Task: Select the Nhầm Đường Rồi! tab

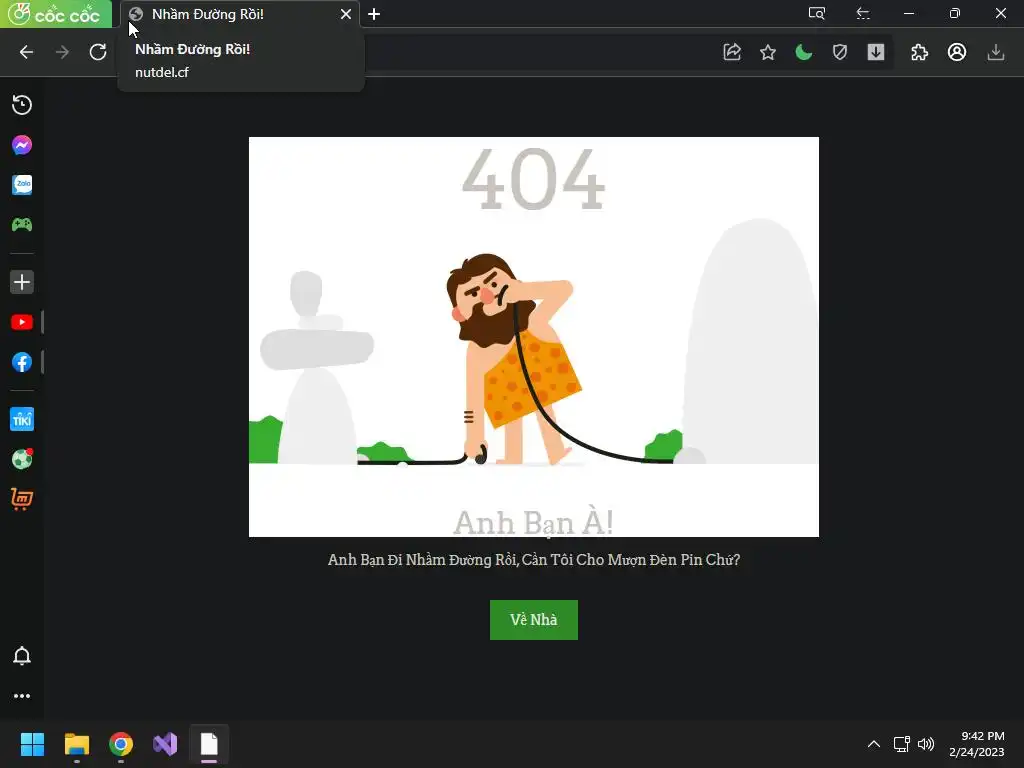Action: click(x=240, y=14)
